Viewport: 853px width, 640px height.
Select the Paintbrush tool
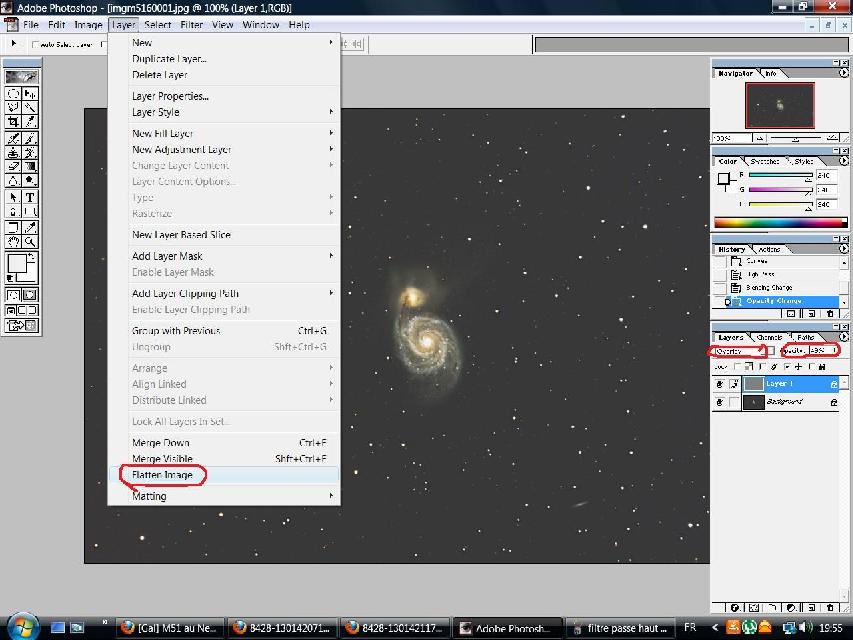[x=30, y=138]
